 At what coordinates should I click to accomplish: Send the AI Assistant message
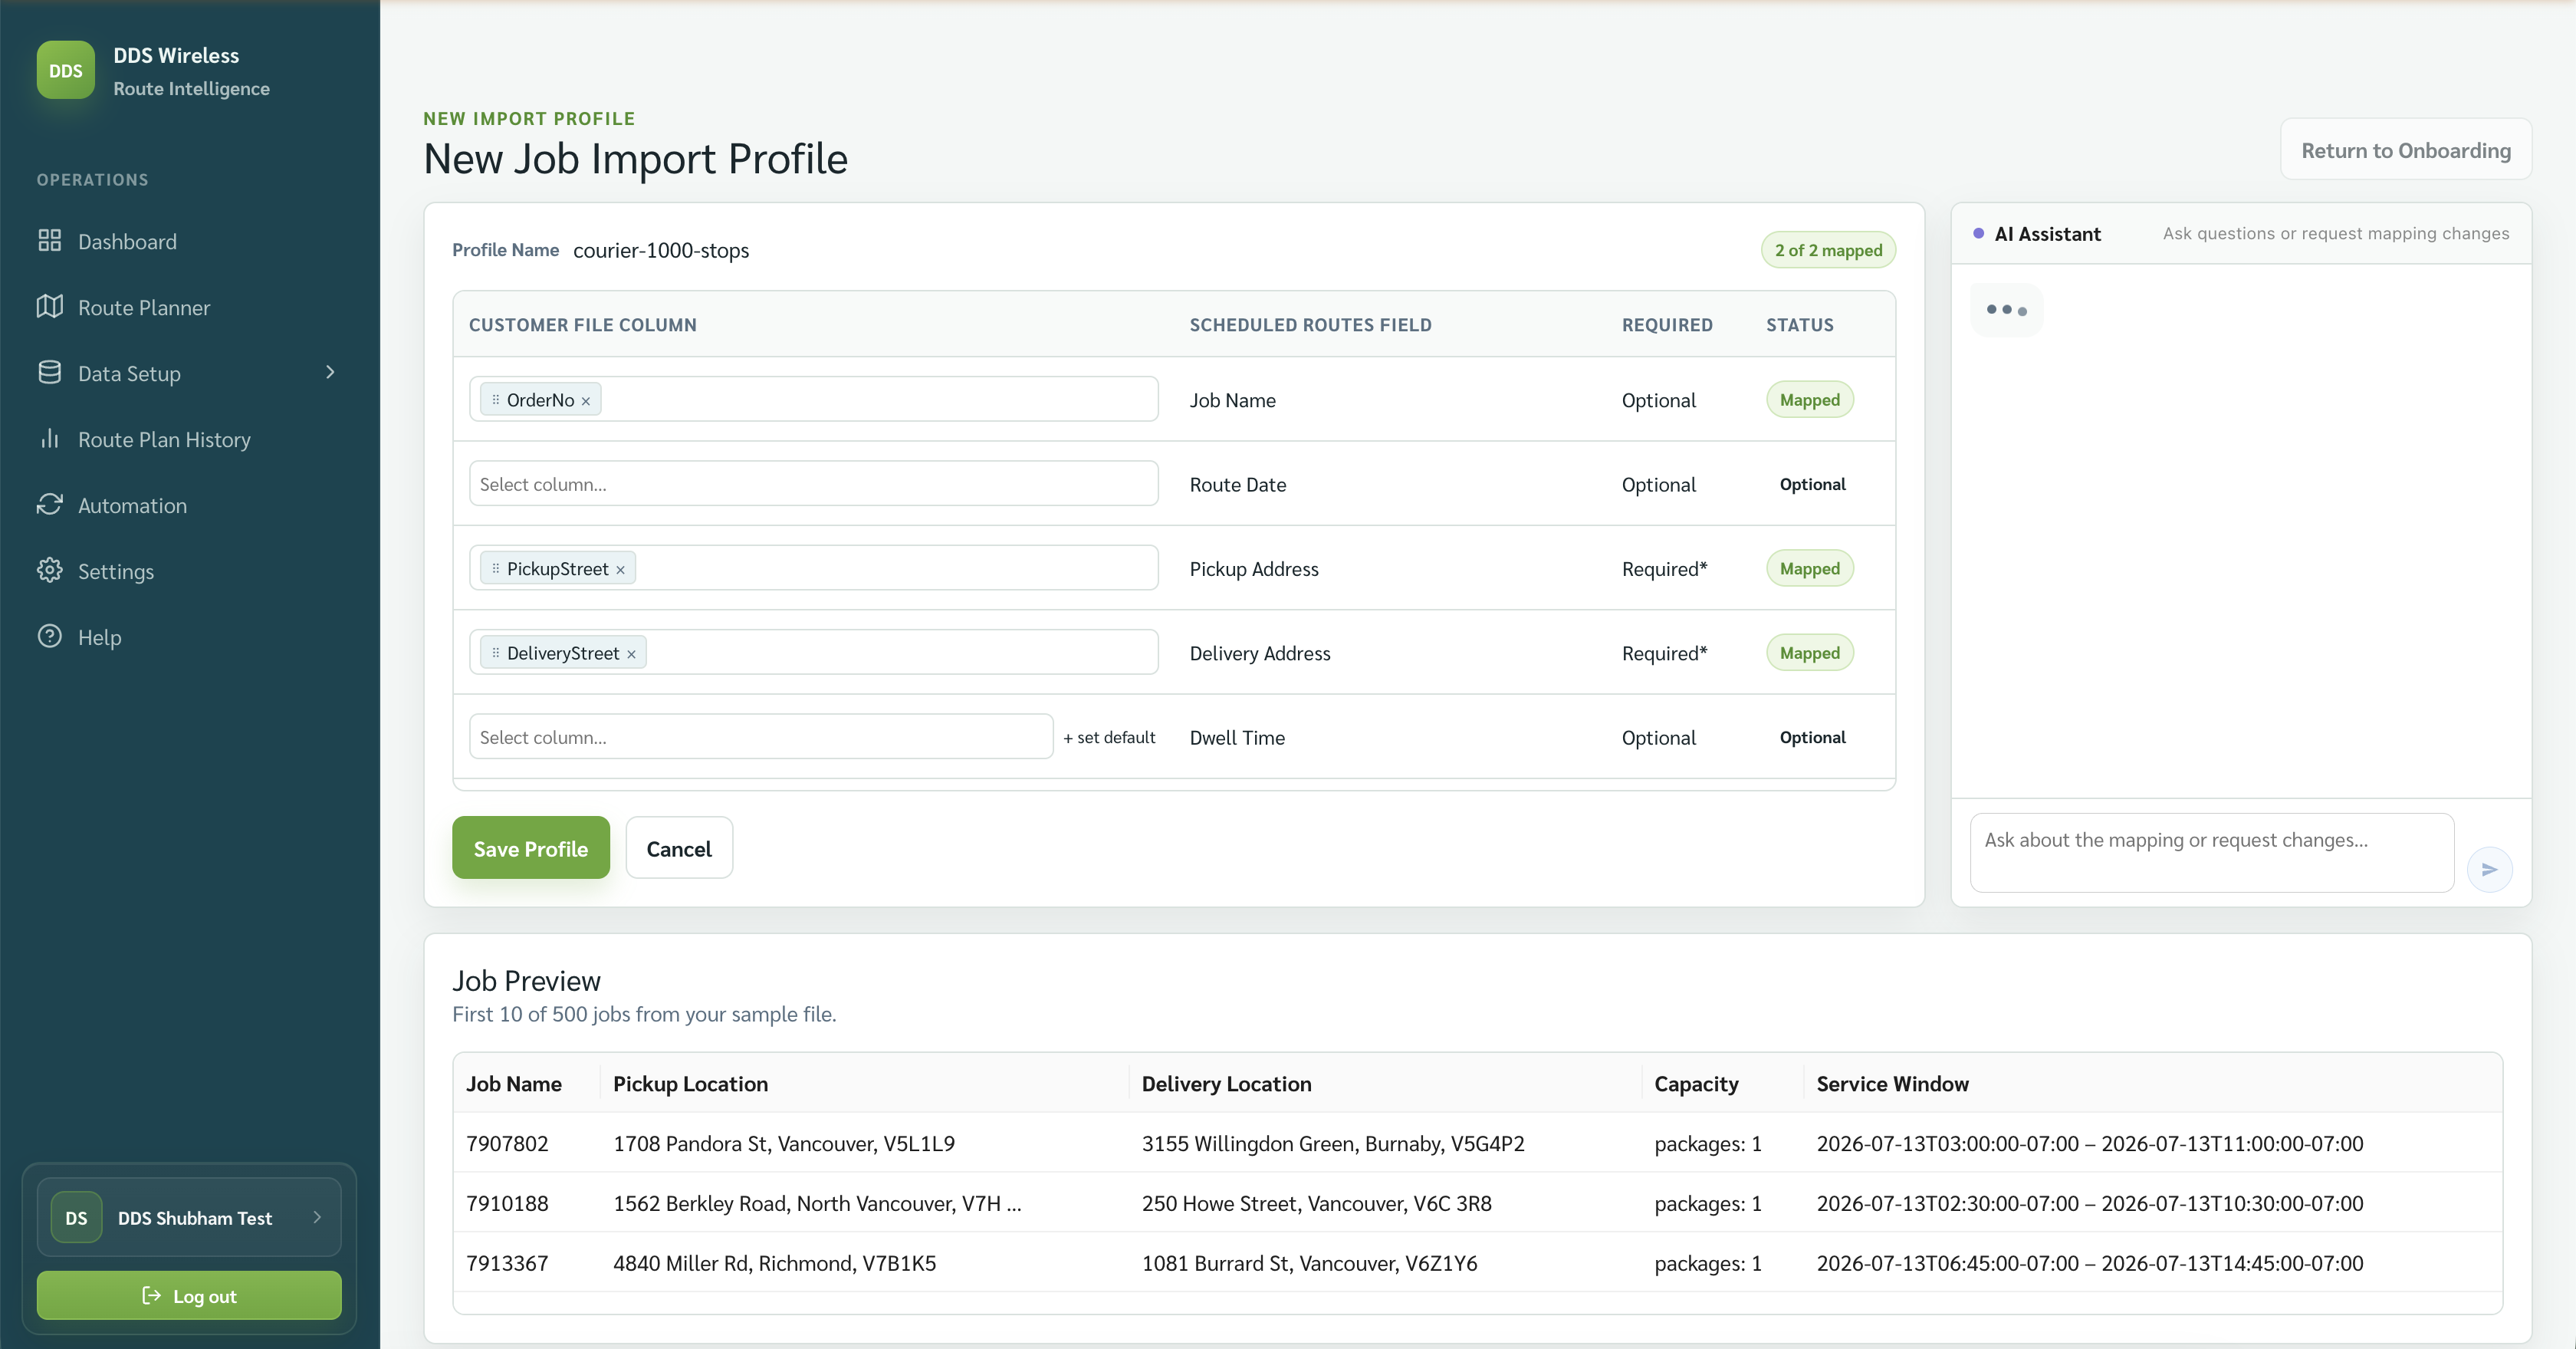(x=2489, y=869)
